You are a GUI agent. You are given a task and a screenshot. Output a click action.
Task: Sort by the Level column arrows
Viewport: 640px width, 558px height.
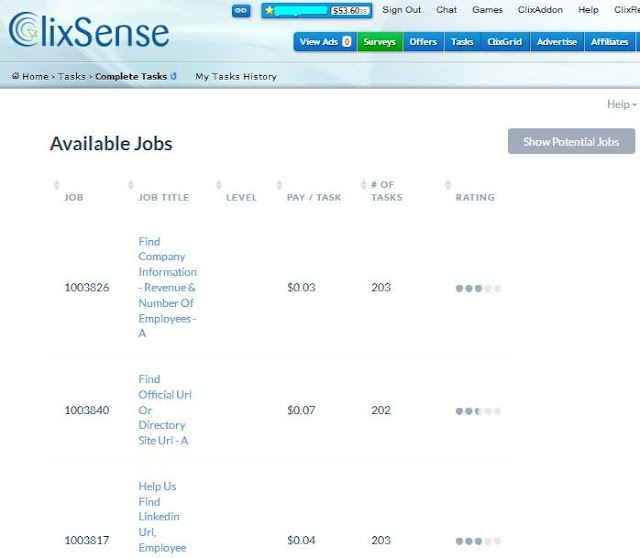tap(219, 185)
